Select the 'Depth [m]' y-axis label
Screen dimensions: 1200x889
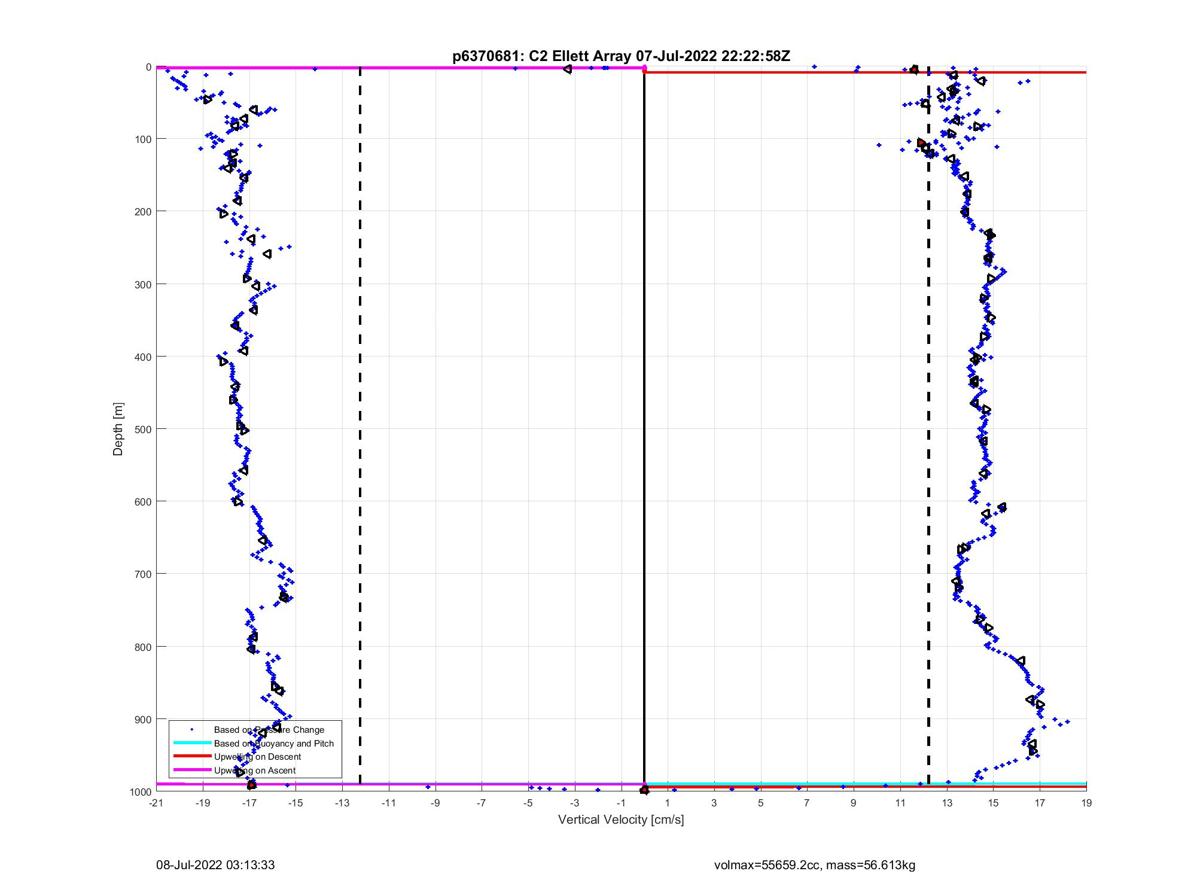(118, 429)
